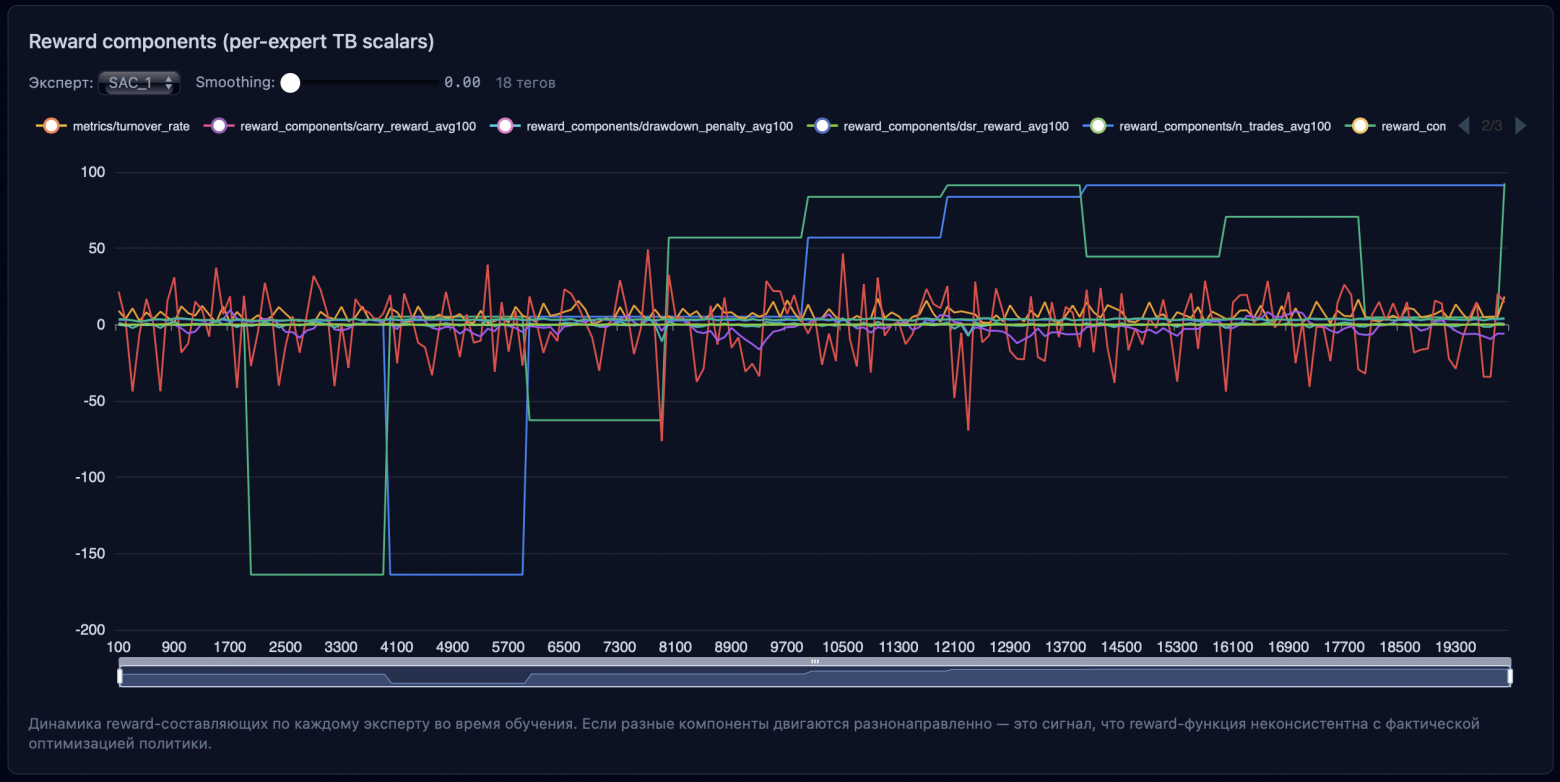
Task: Click the blue marker icon of dsr_reward_avg100
Action: coord(822,127)
